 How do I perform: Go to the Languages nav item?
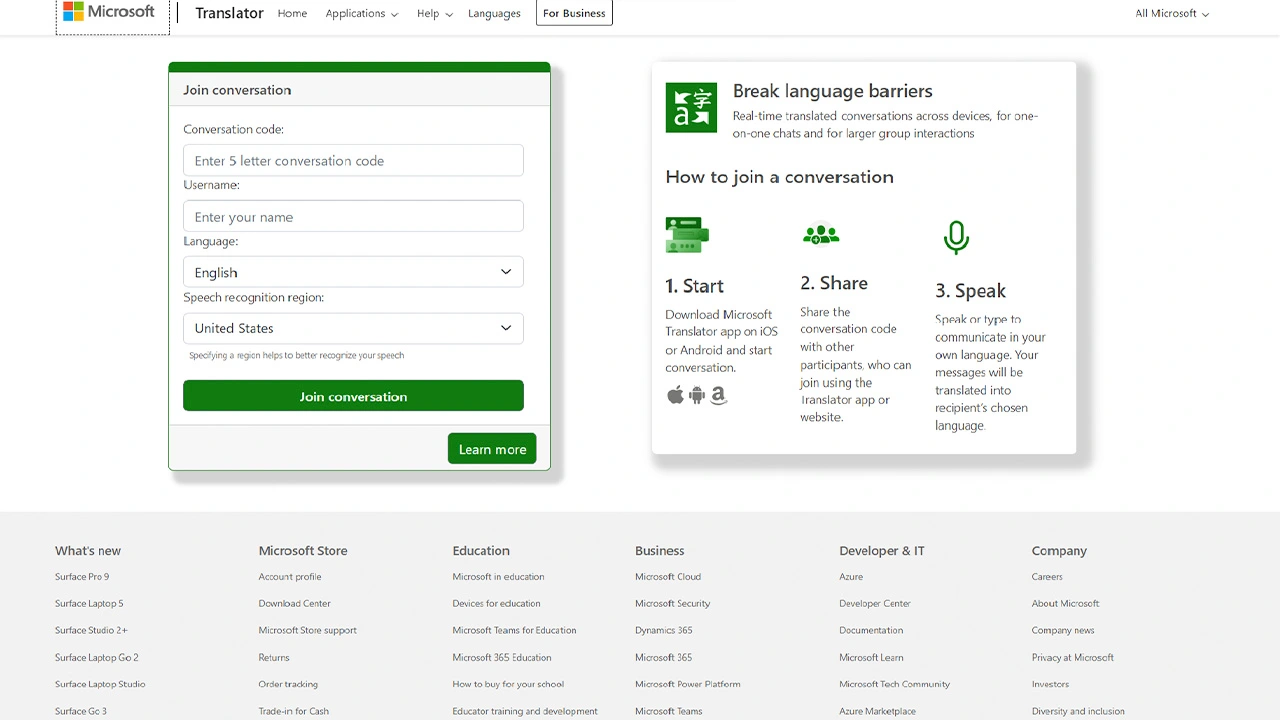click(x=494, y=14)
